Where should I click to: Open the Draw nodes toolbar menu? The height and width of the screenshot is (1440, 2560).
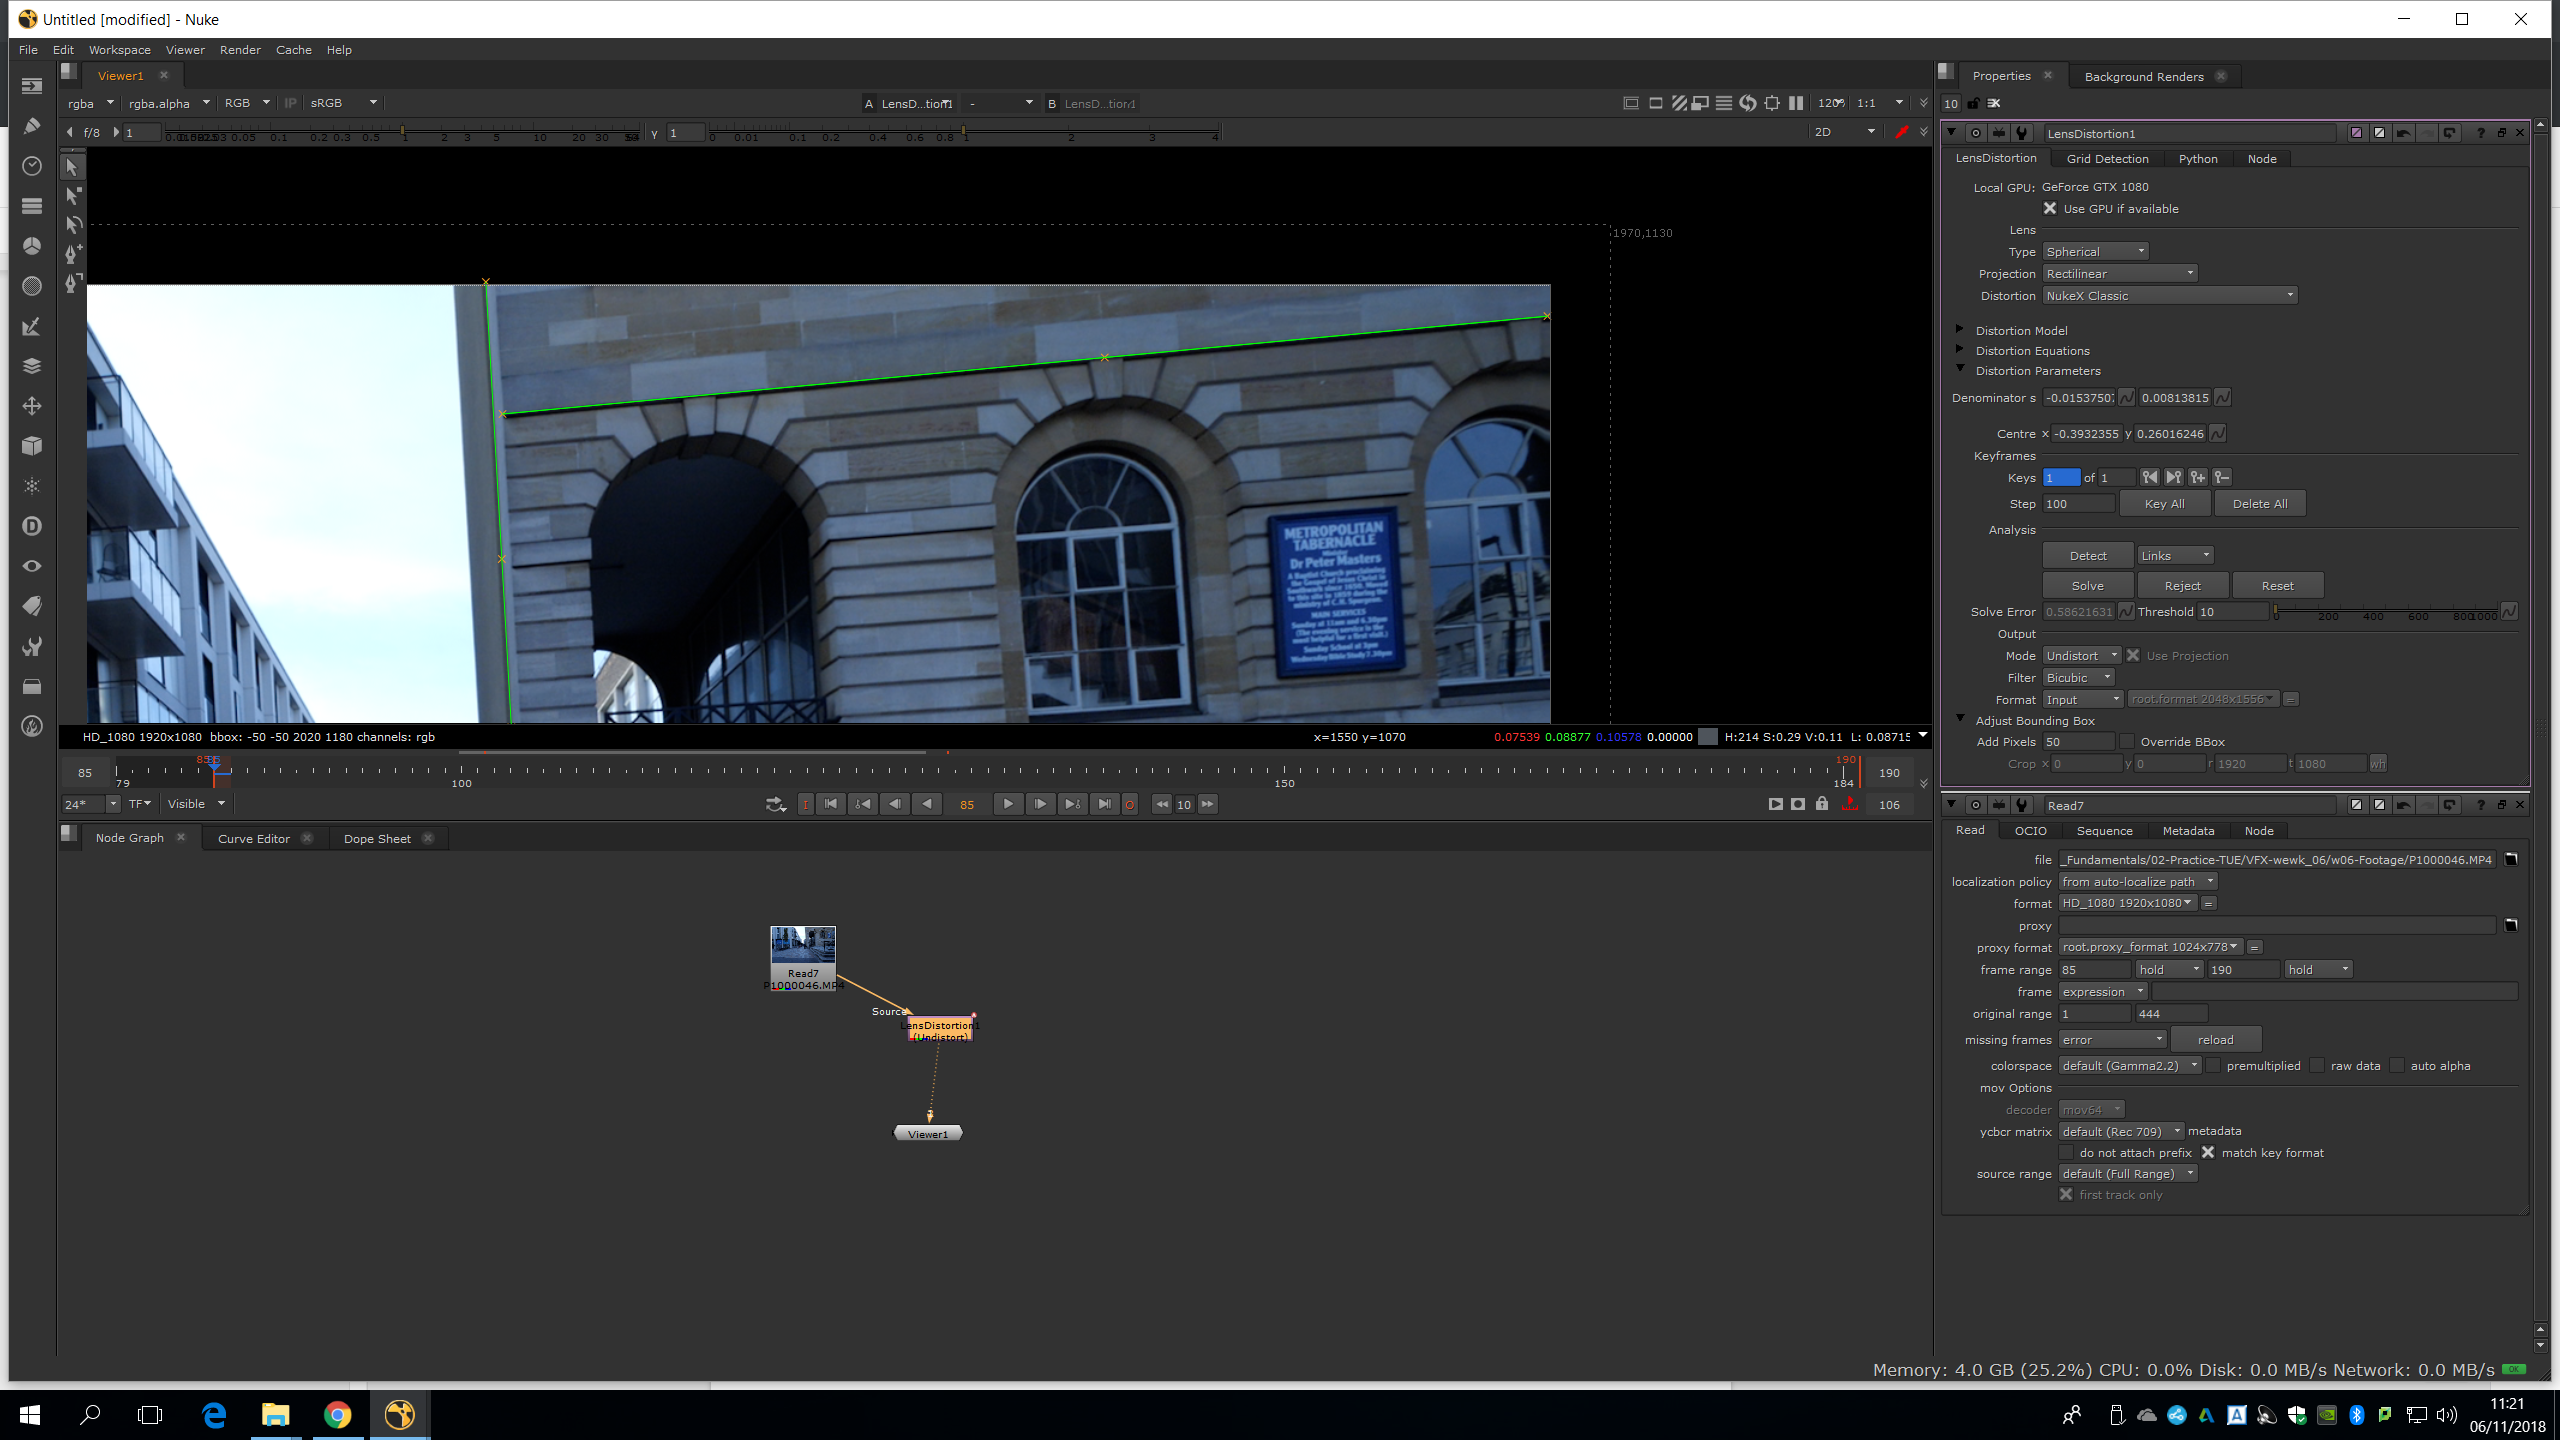click(32, 126)
